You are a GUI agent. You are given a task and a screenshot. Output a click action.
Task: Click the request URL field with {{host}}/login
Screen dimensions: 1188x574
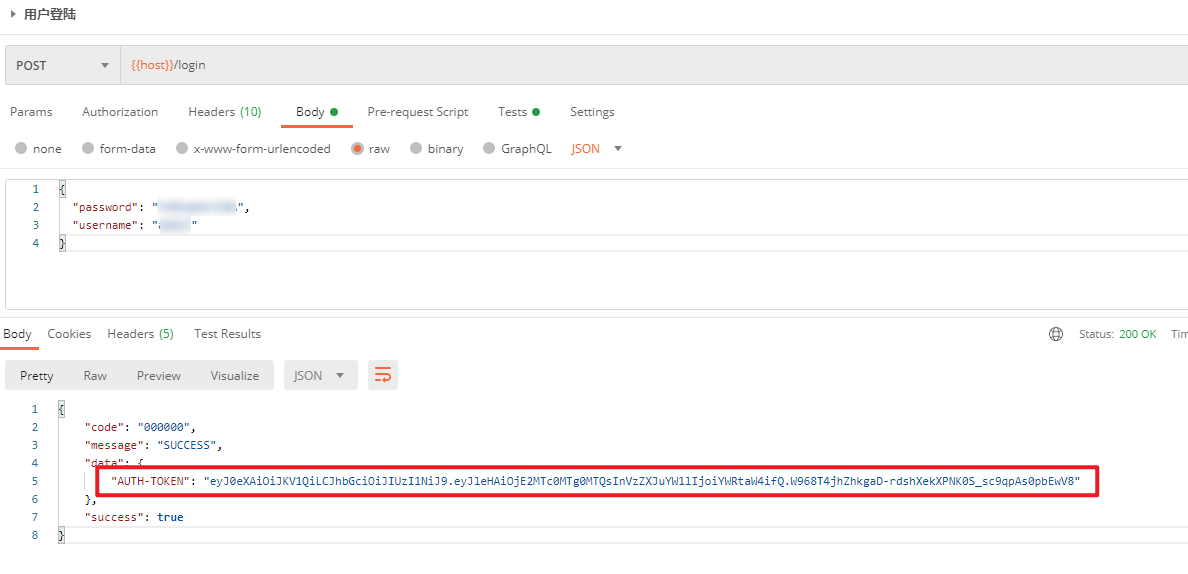[654, 65]
